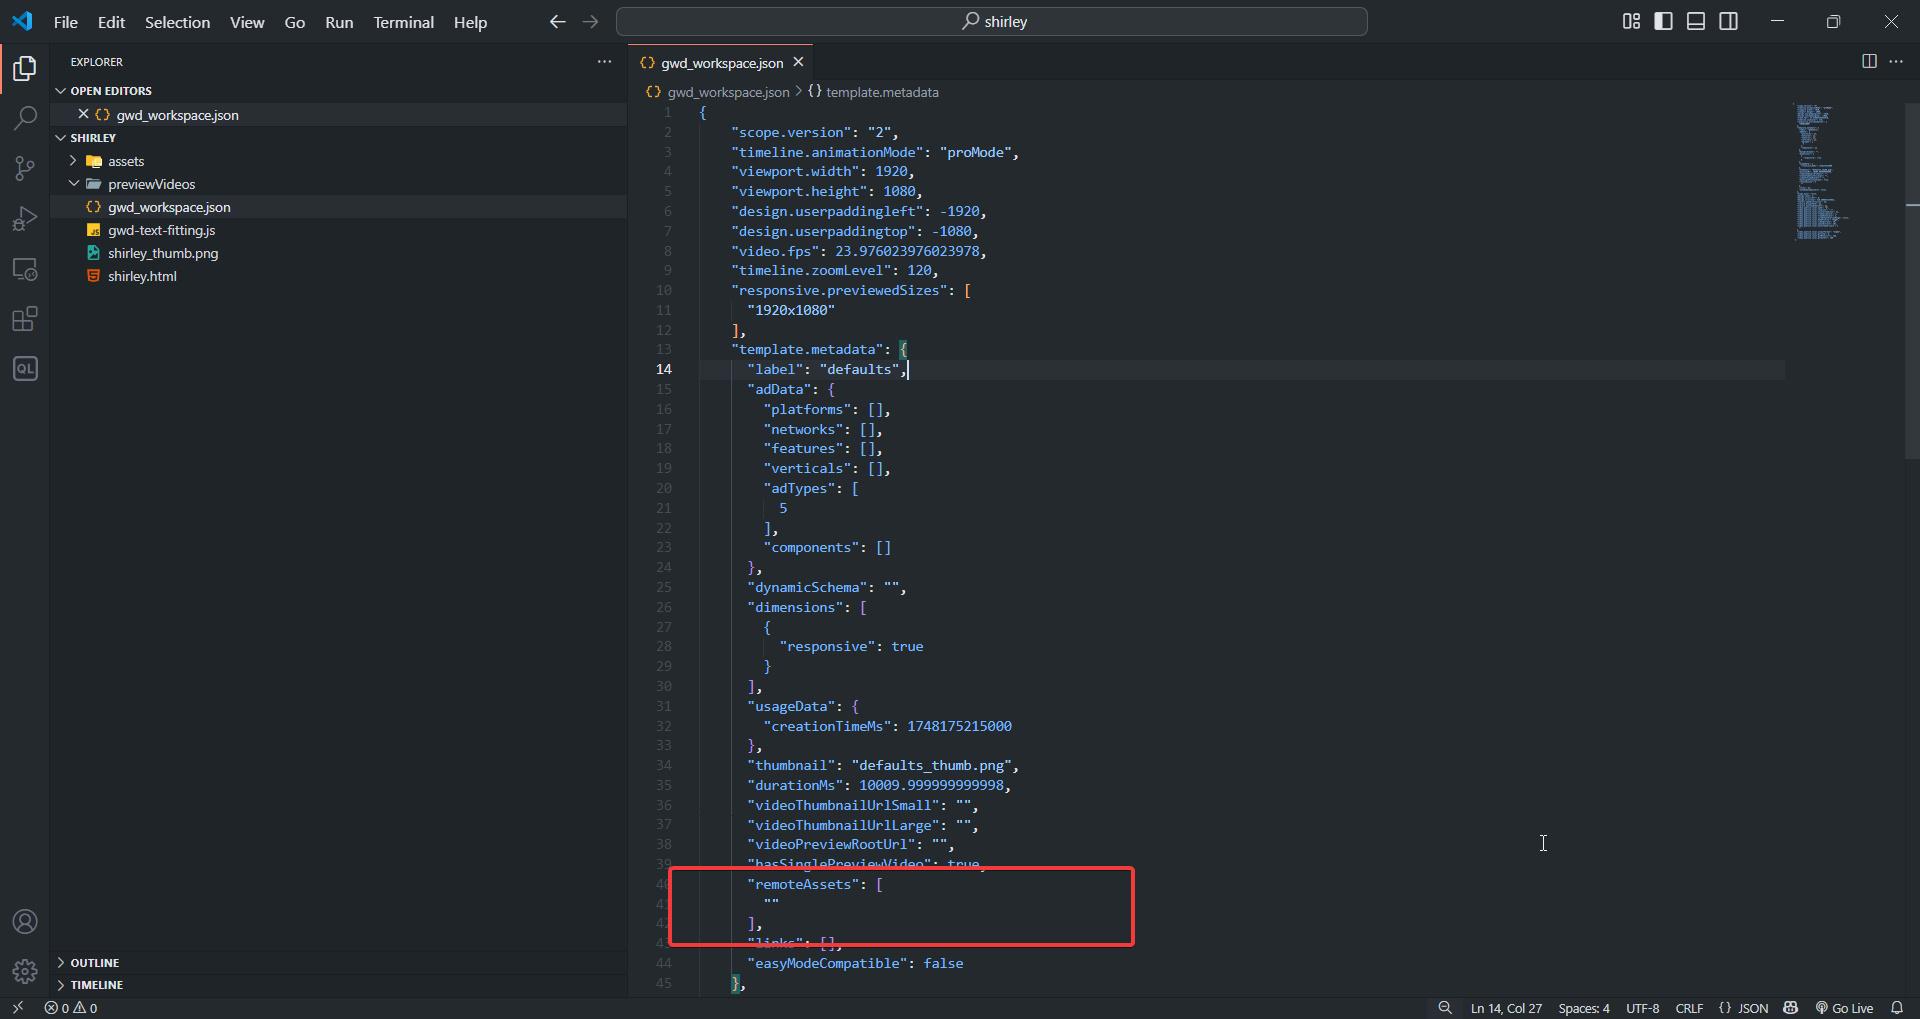Screen dimensions: 1920x1019
Task: Click the notifications bell in status bar
Action: pyautogui.click(x=1896, y=1008)
